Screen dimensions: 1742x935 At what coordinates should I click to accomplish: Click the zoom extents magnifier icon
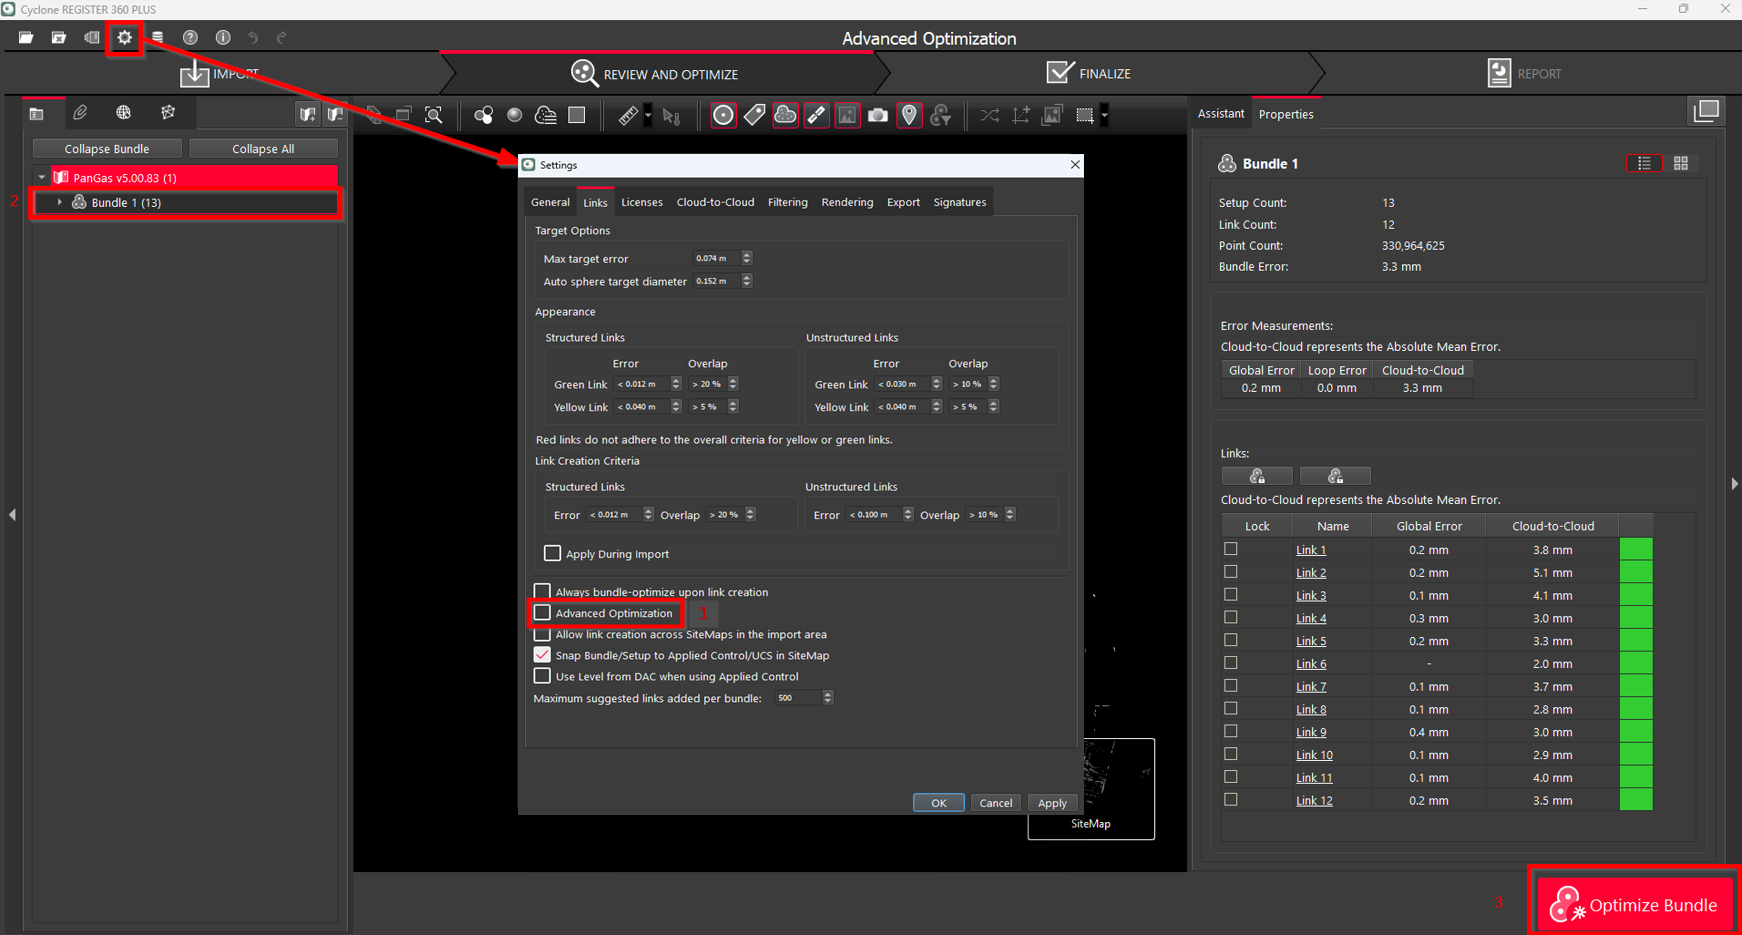coord(434,116)
